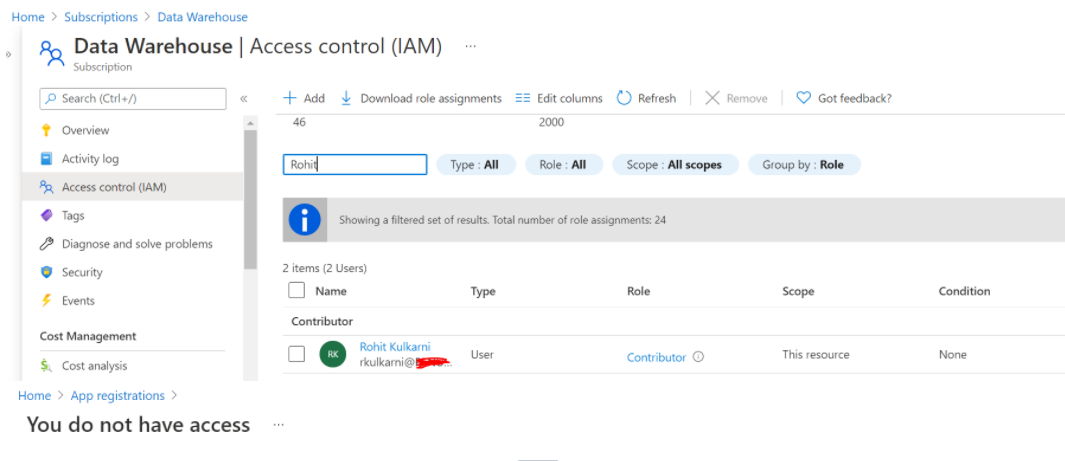This screenshot has width=1065, height=461.
Task: Click the blue information icon in banner
Action: [305, 220]
